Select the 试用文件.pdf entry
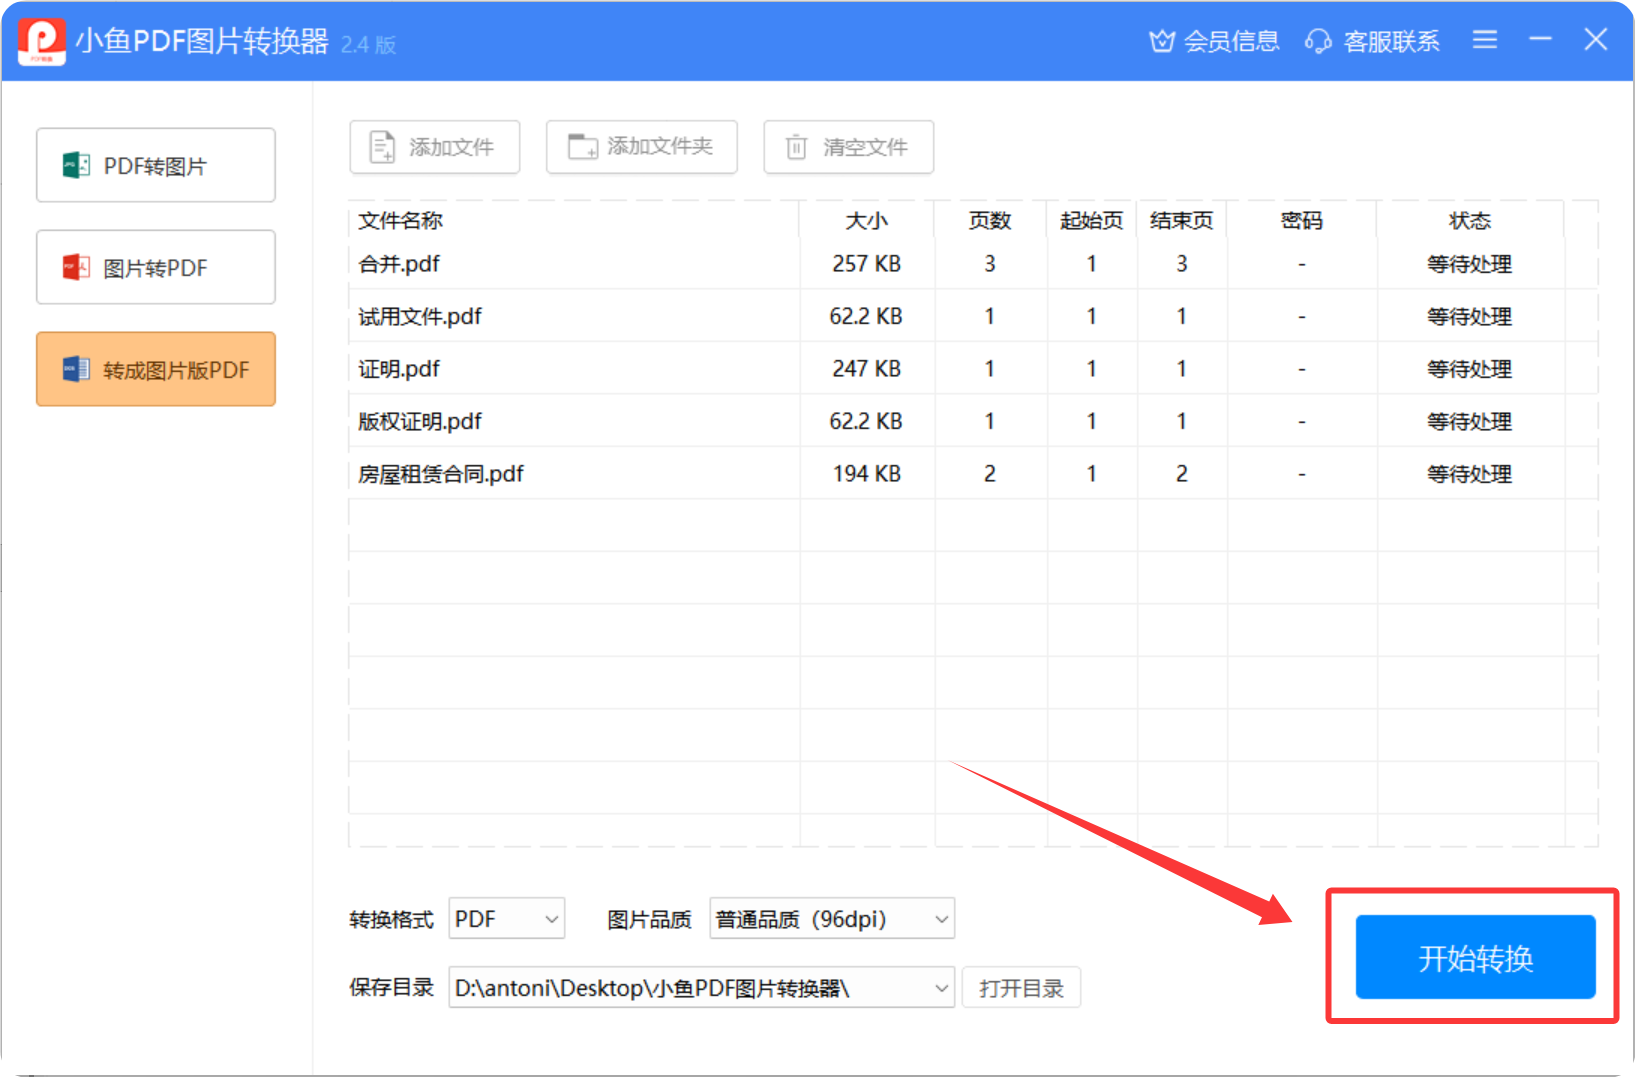 tap(420, 317)
